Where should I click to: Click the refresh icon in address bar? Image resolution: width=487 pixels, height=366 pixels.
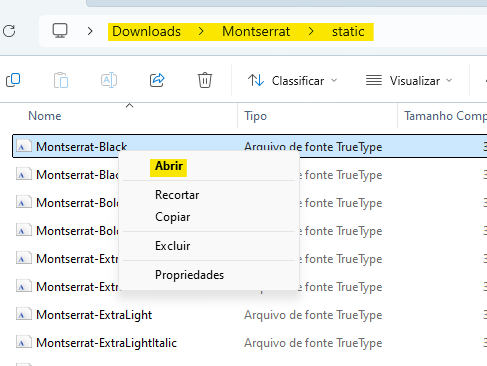pyautogui.click(x=9, y=31)
